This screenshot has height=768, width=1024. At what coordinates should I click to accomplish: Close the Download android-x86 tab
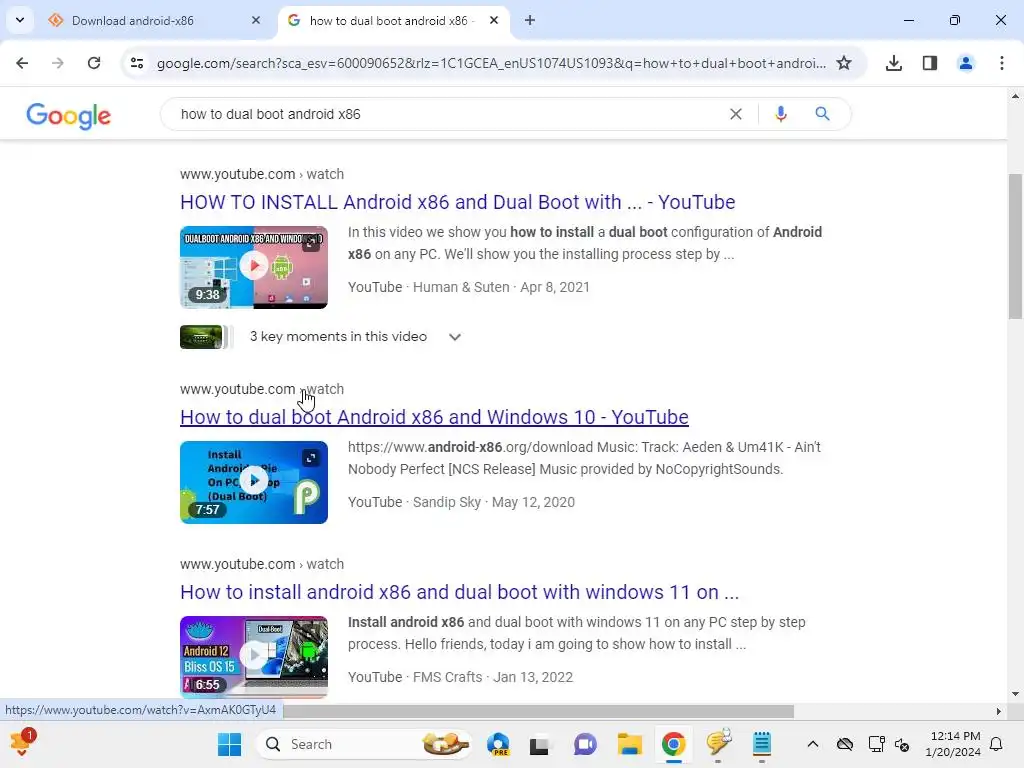[256, 20]
